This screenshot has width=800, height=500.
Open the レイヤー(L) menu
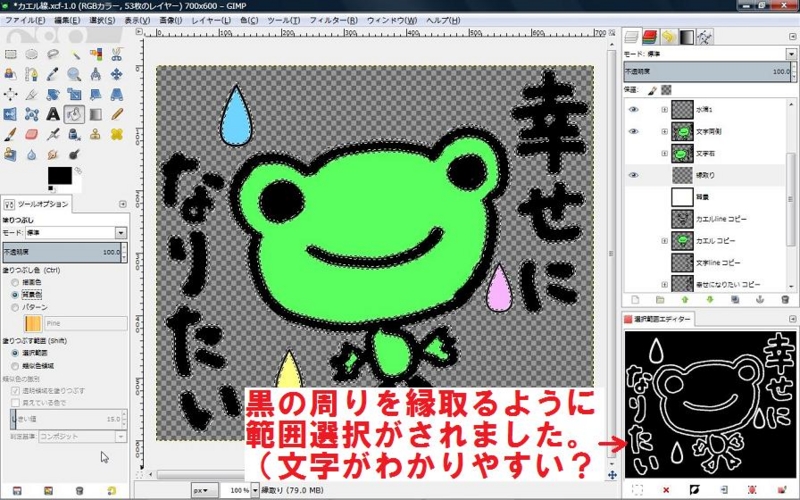pyautogui.click(x=211, y=20)
